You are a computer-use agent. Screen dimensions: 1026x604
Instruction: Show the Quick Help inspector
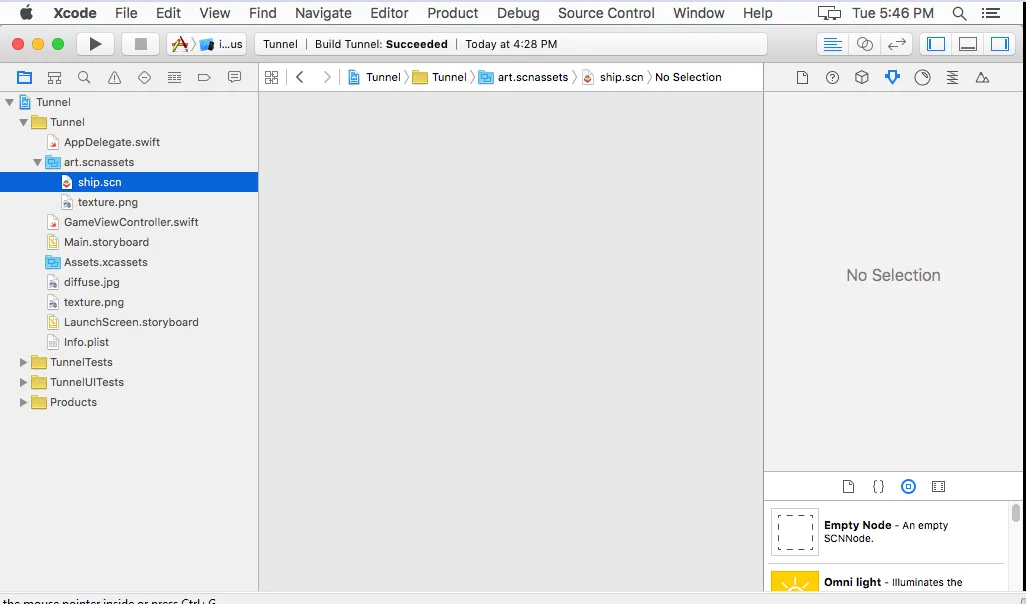point(832,77)
